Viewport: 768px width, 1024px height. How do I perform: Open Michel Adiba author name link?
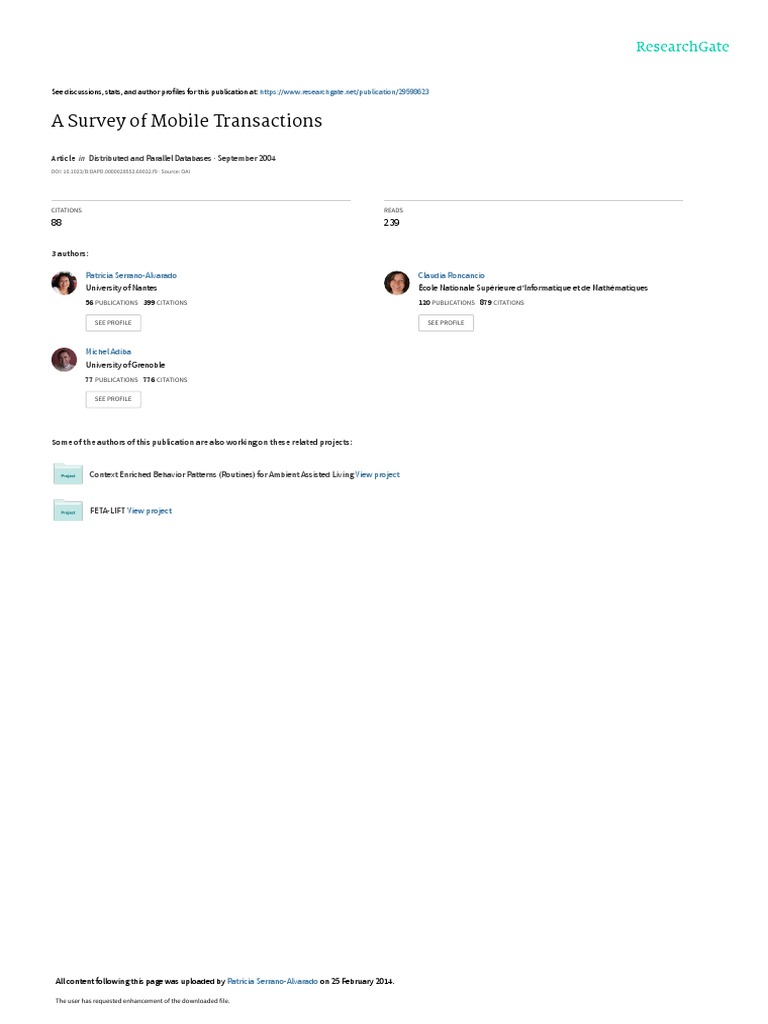108,352
